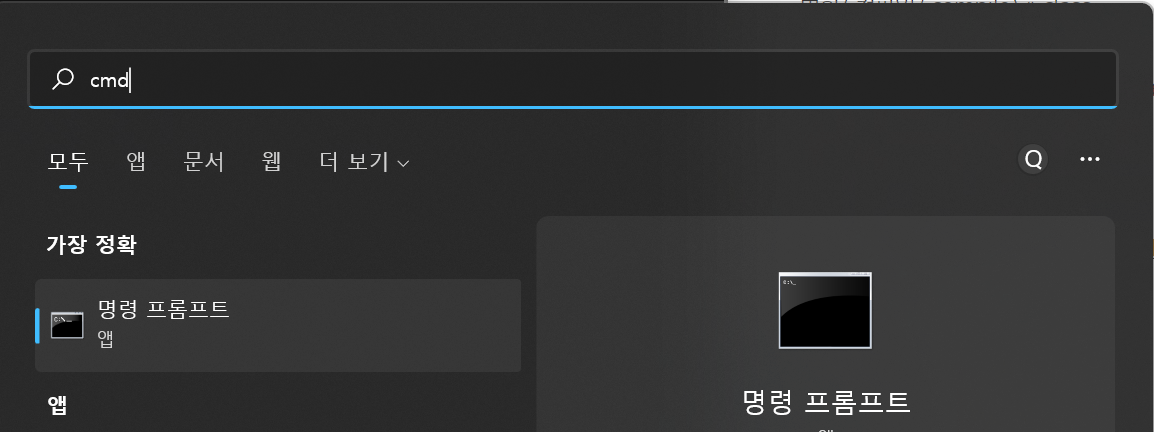
Task: Click 명령 프롬프트 title in the preview pane
Action: tap(826, 401)
